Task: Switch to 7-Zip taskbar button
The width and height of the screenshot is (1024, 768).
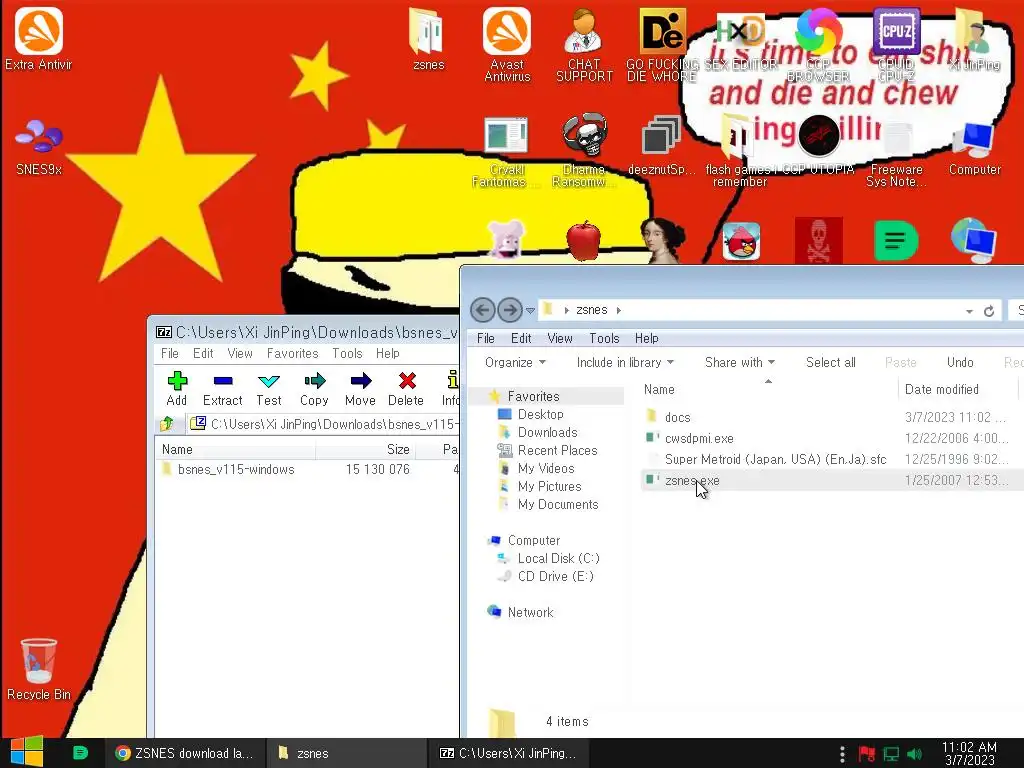Action: pyautogui.click(x=508, y=753)
